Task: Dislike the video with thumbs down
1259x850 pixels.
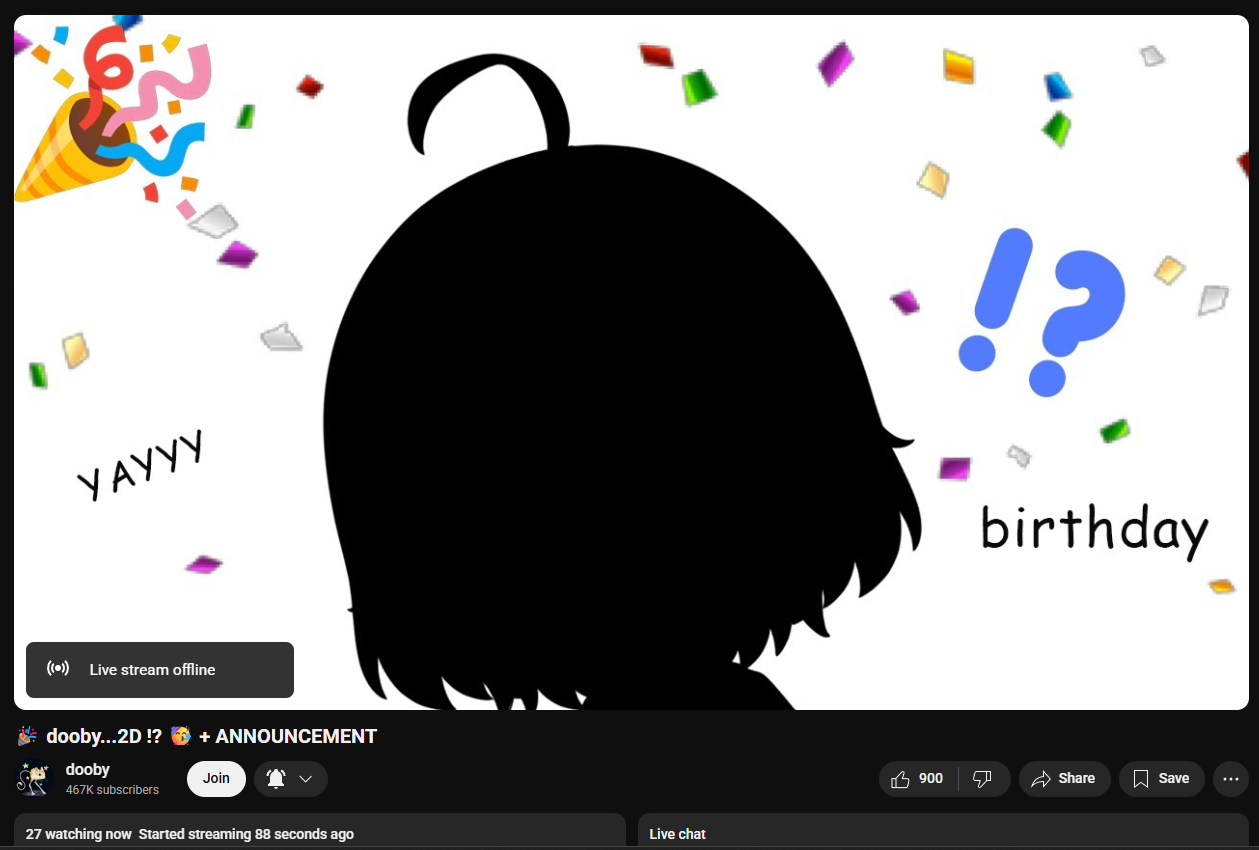Action: pos(984,779)
